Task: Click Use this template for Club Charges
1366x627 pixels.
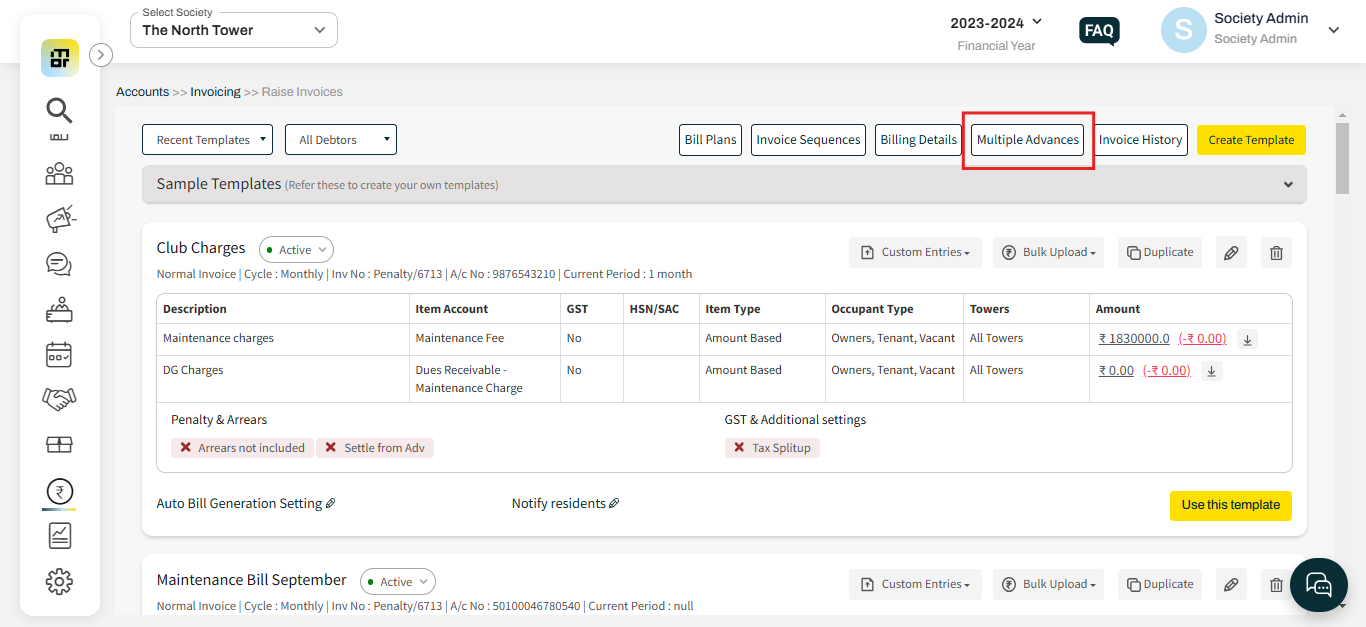Action: (x=1230, y=505)
